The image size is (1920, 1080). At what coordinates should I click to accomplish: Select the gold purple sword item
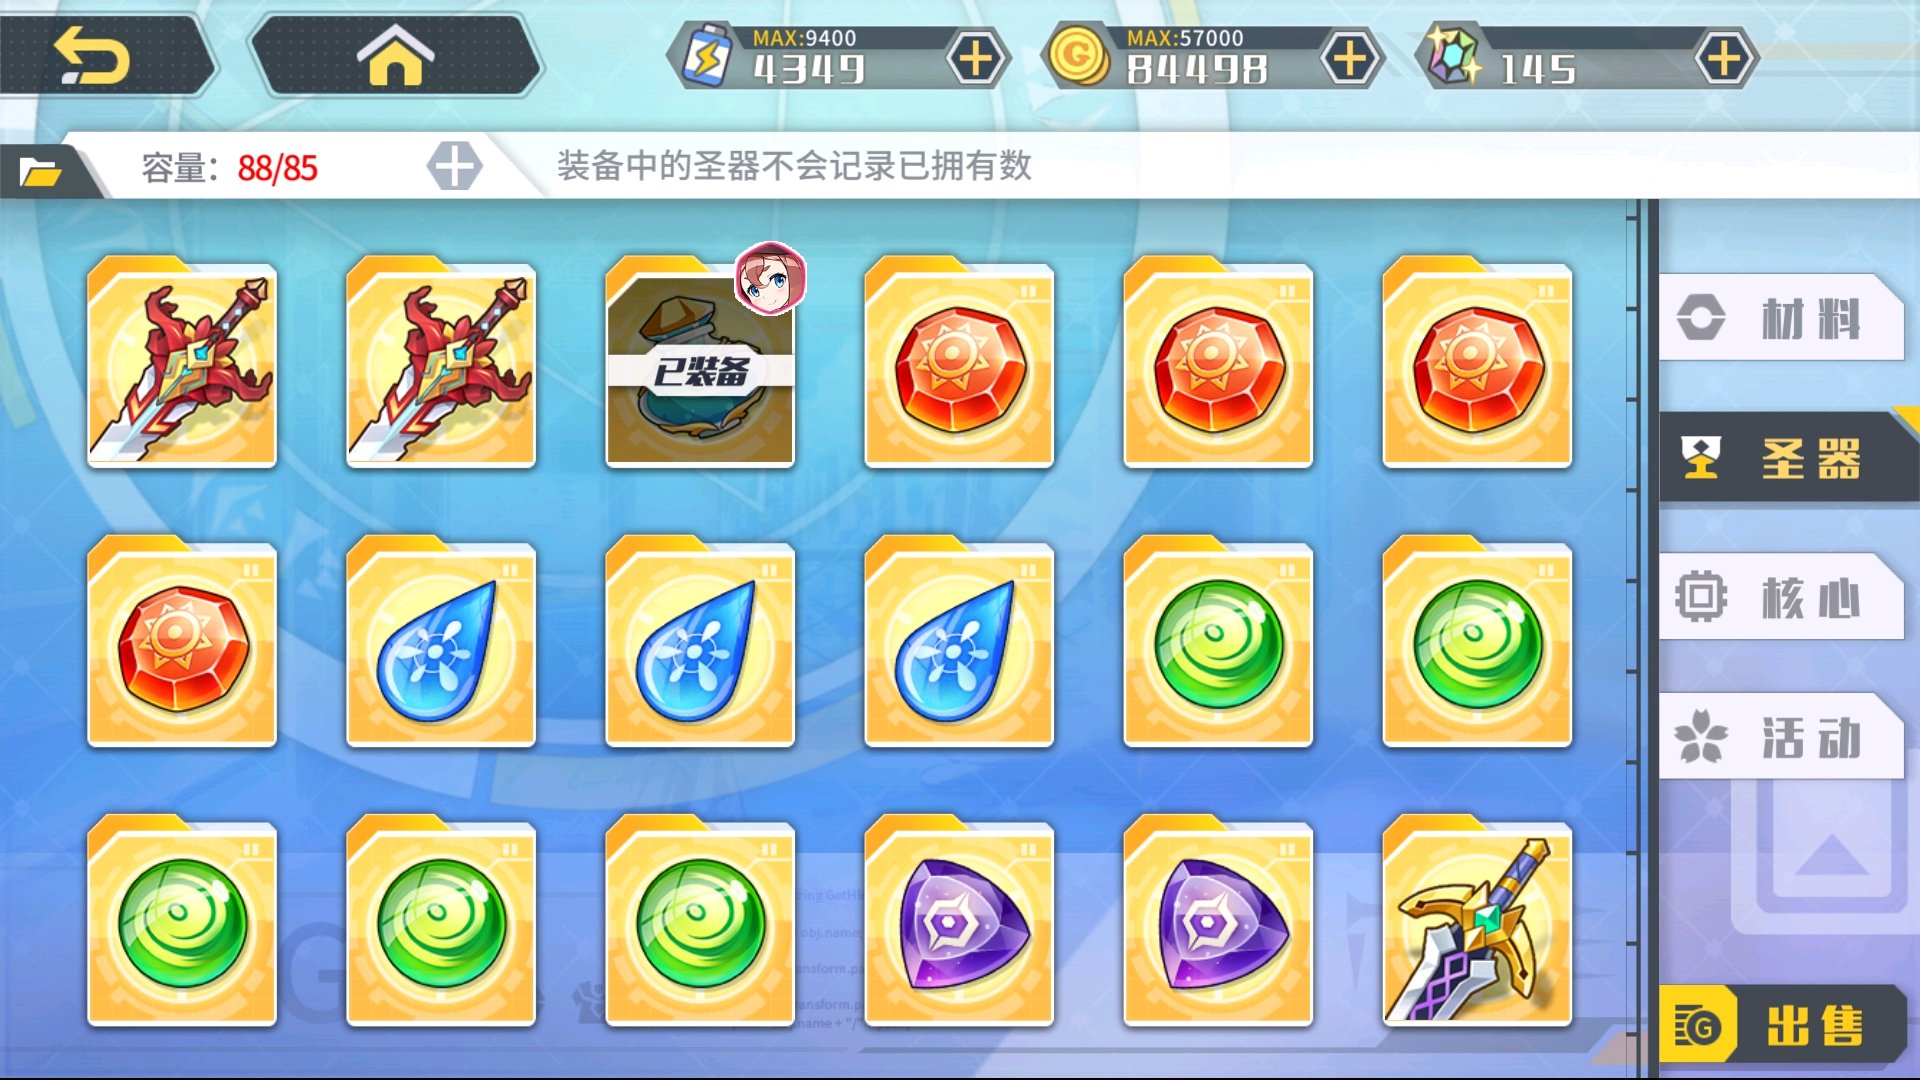click(x=1477, y=922)
